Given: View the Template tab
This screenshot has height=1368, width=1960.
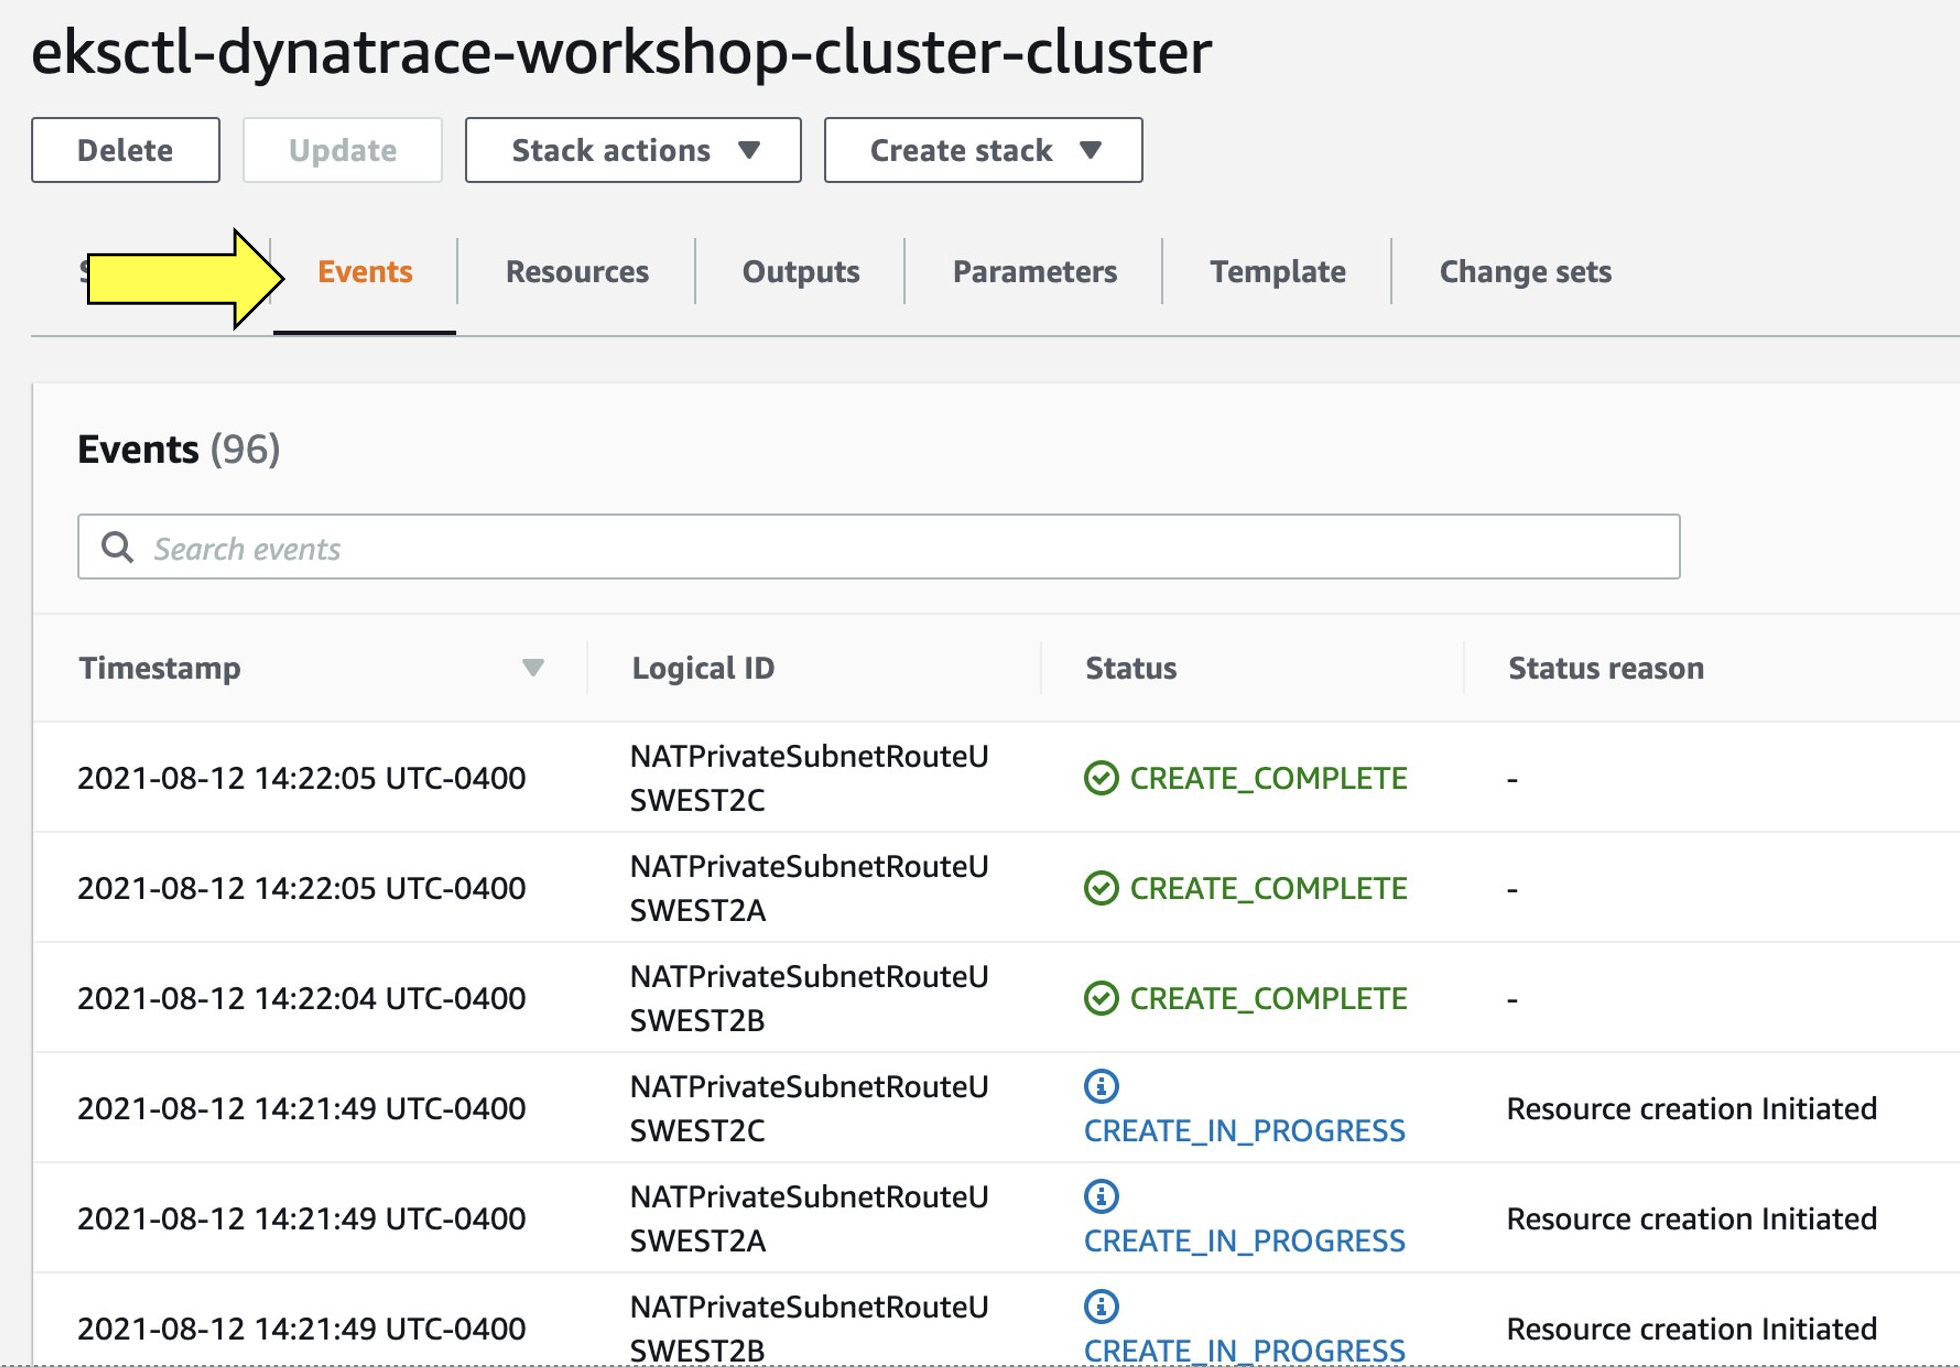Looking at the screenshot, I should coord(1277,272).
